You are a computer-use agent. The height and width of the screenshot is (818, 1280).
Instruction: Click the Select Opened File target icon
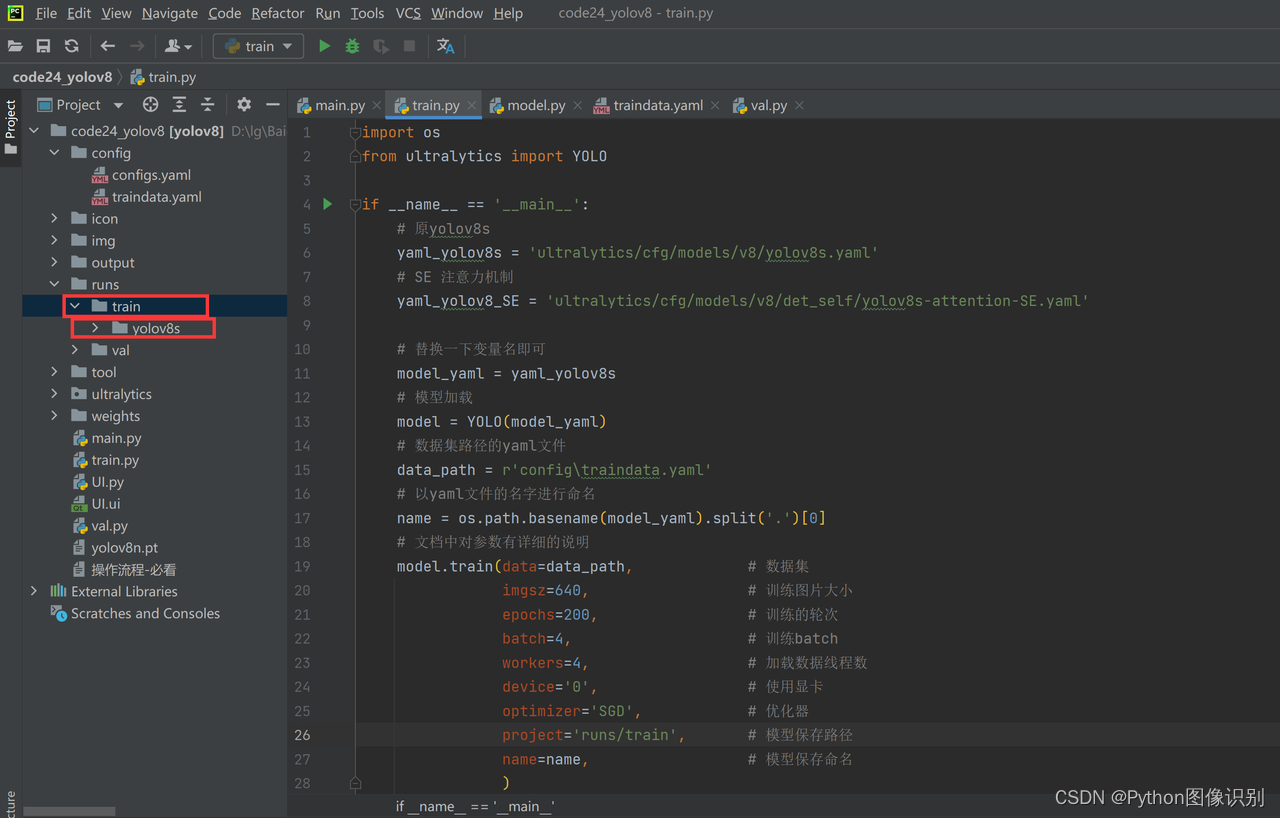coord(150,104)
